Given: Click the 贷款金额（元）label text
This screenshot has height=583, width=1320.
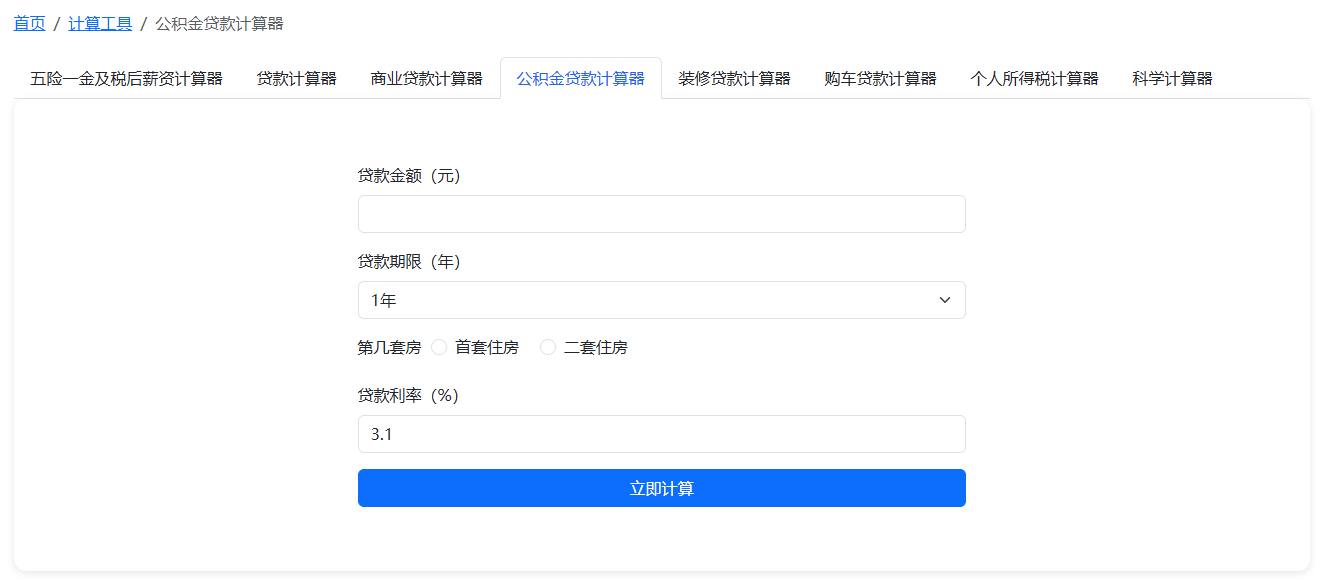Looking at the screenshot, I should (x=408, y=175).
